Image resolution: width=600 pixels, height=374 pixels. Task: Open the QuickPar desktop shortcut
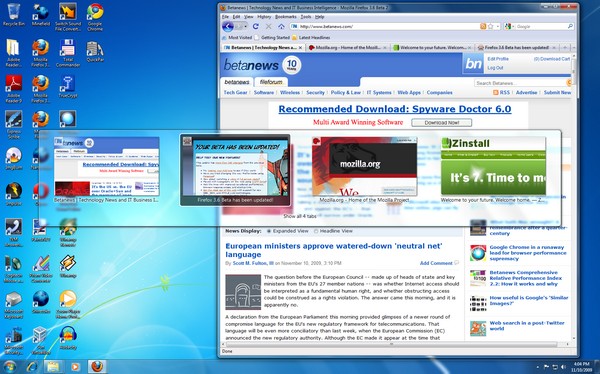point(95,51)
